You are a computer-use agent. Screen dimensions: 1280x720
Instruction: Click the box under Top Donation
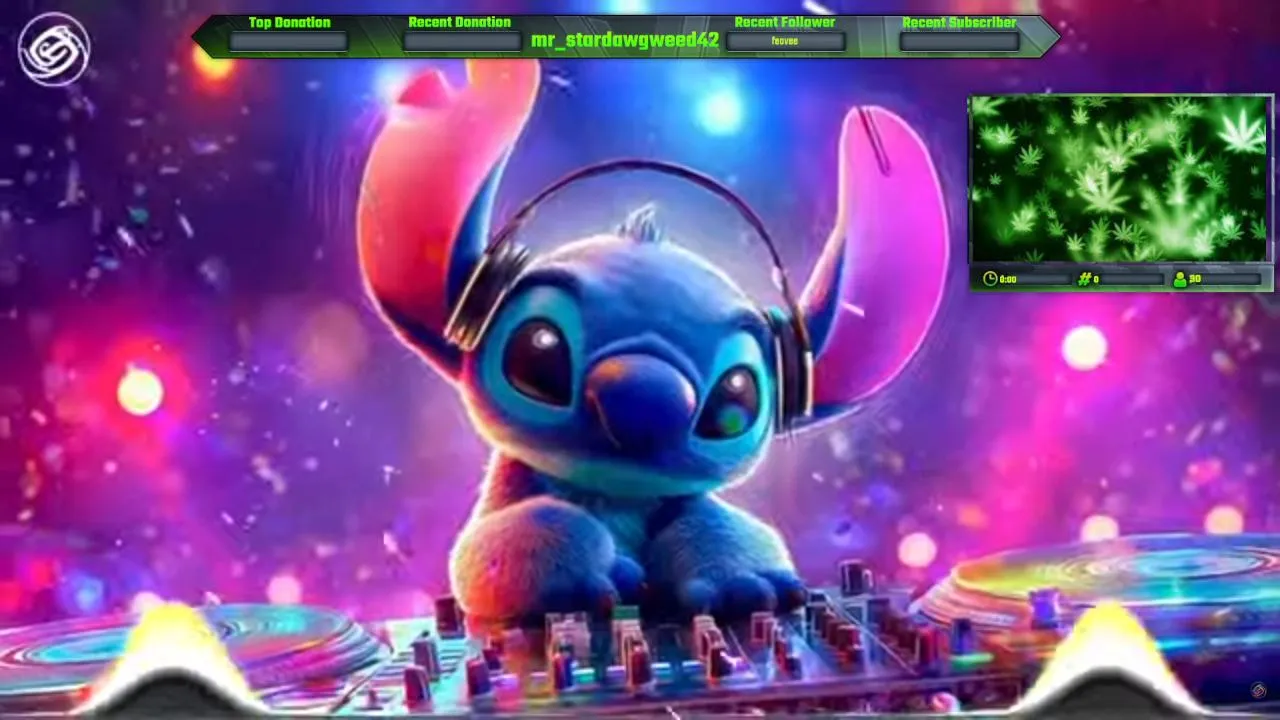(x=289, y=41)
